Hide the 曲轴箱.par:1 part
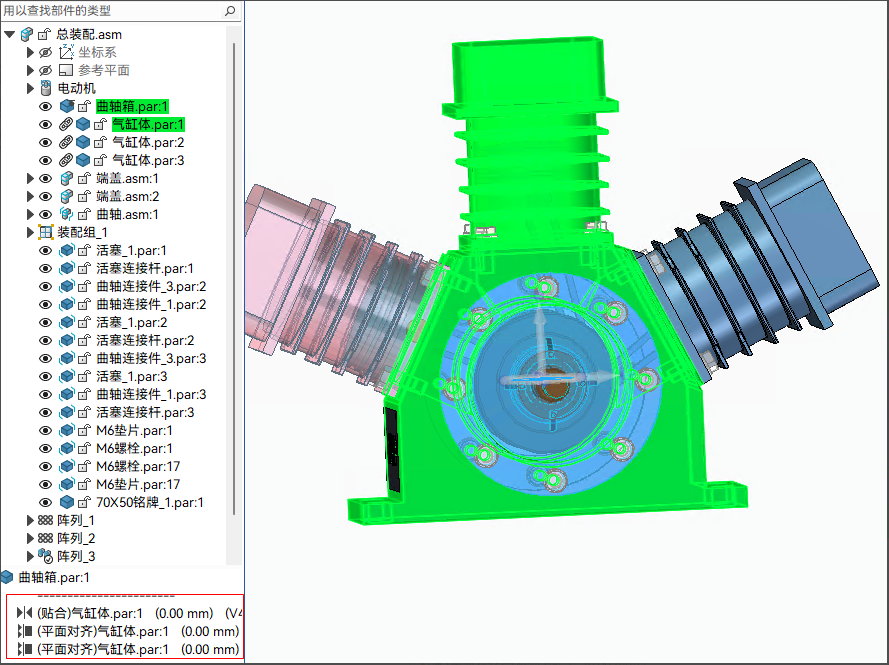The width and height of the screenshot is (889, 665). (x=45, y=107)
